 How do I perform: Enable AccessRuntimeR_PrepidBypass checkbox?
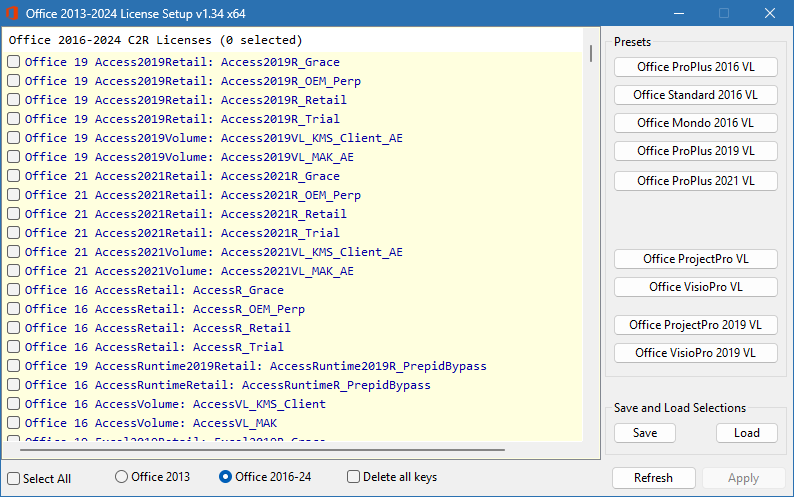pos(14,385)
